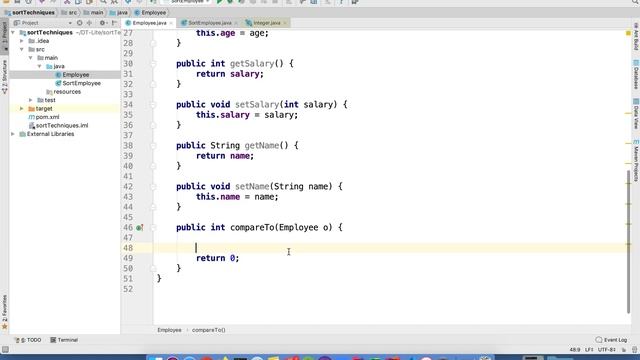Viewport: 640px width, 360px height.
Task: Click the yellow inspection indicator atop the scrollbar
Action: click(628, 33)
